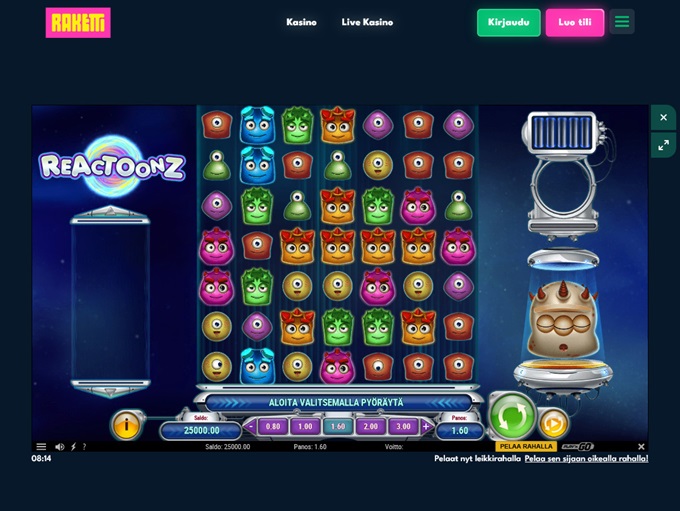Image resolution: width=680 pixels, height=511 pixels.
Task: Open the question mark help icon
Action: (x=84, y=447)
